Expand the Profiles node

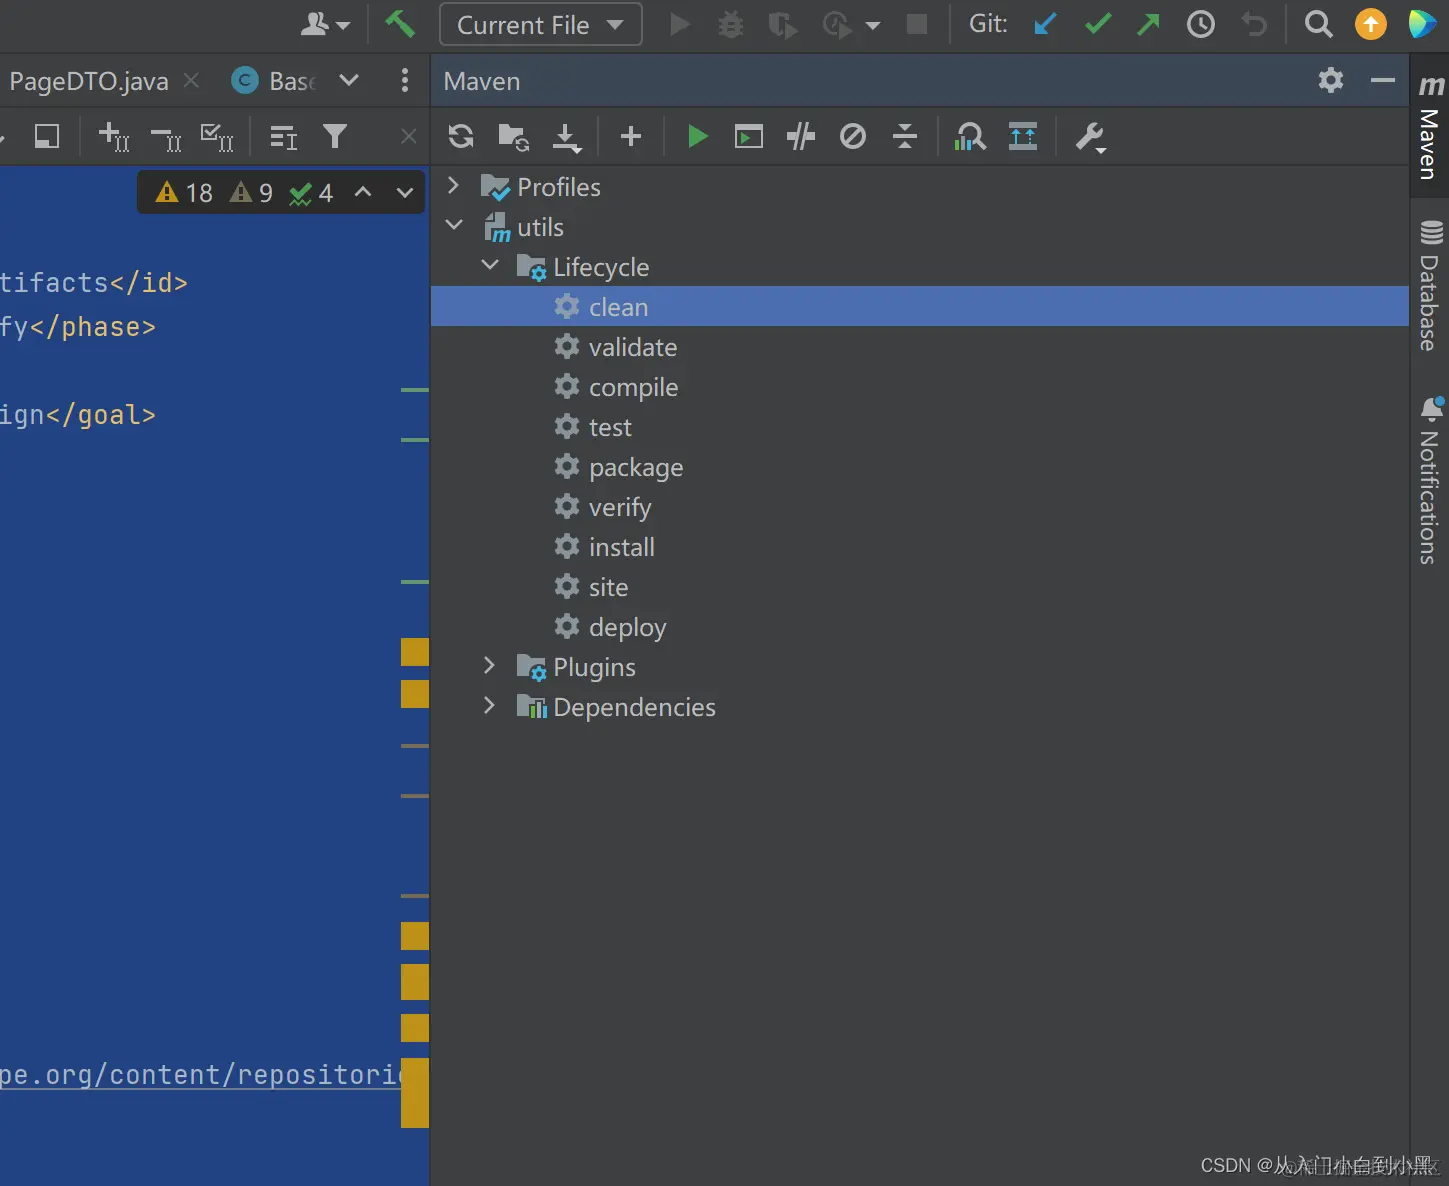[x=453, y=186]
